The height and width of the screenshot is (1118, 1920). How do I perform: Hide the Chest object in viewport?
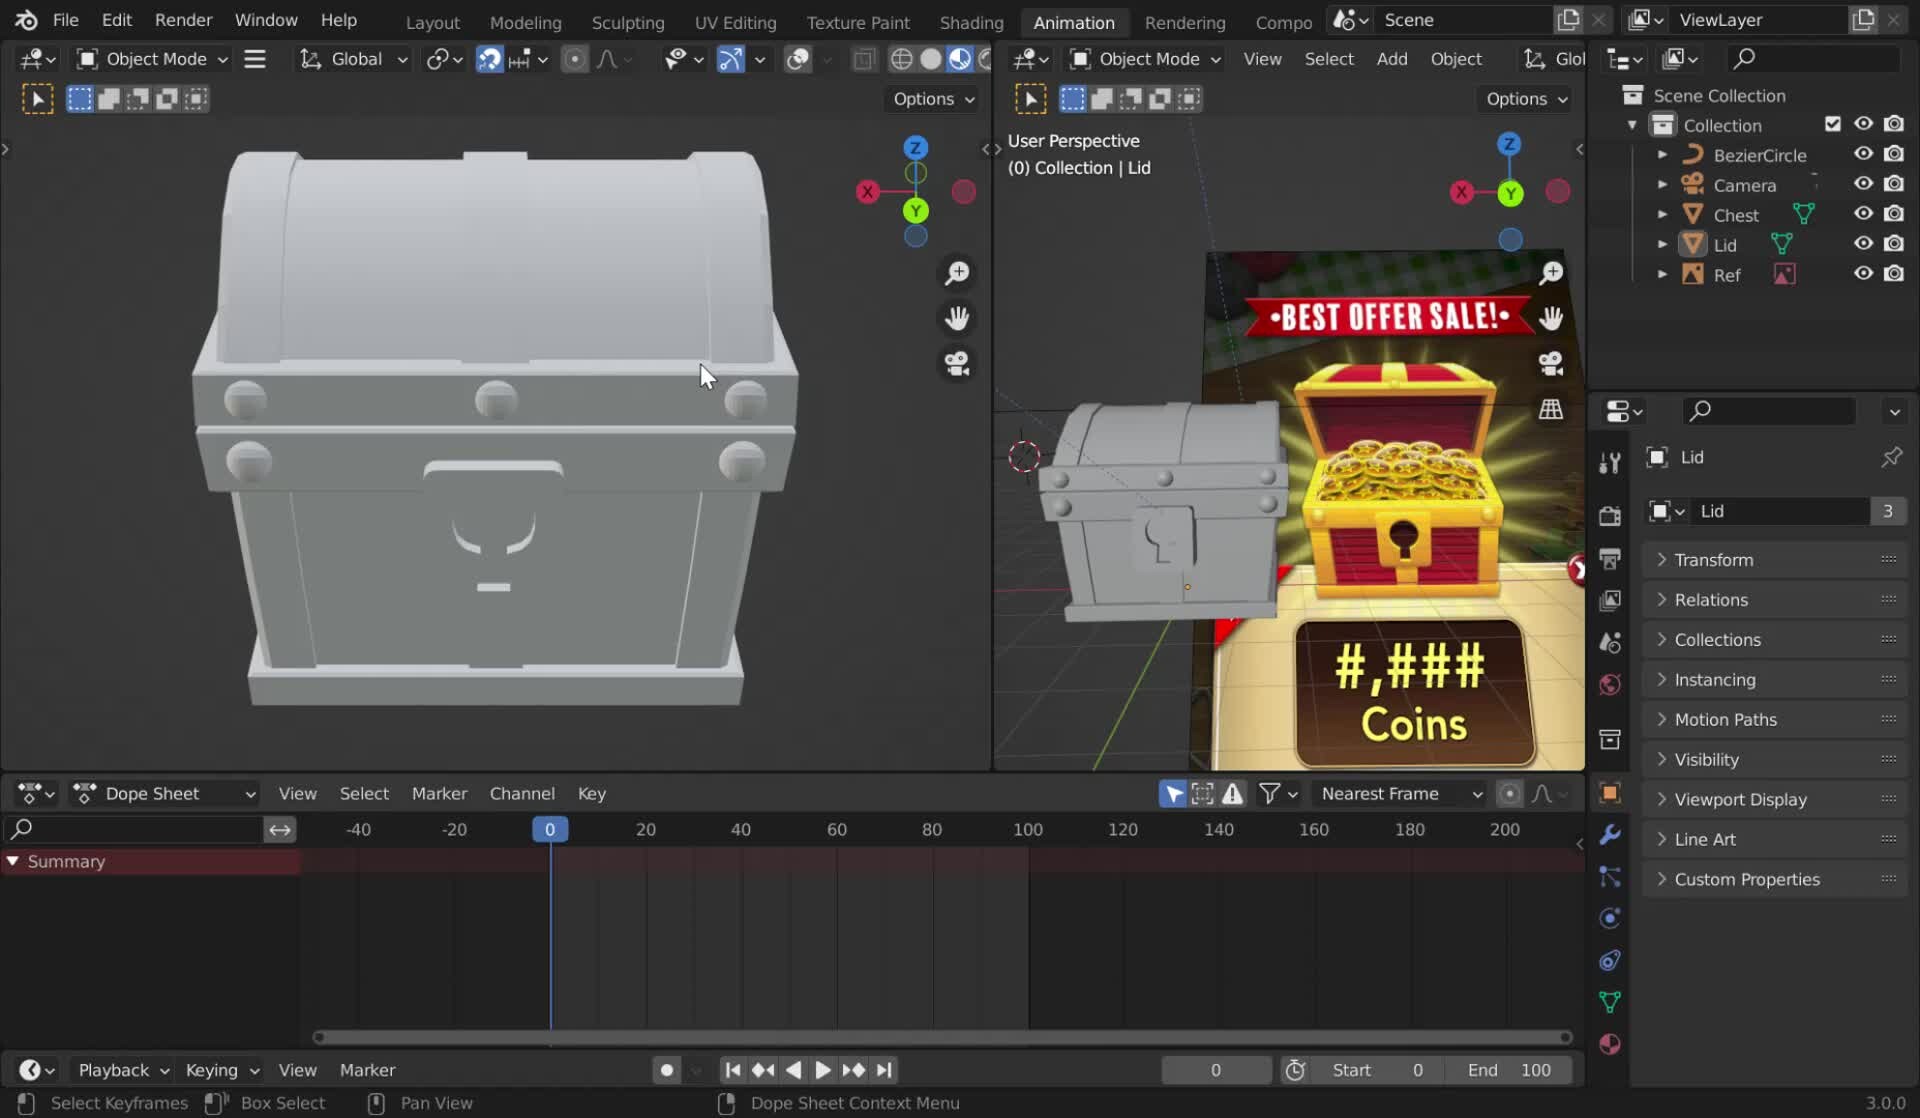[1863, 214]
